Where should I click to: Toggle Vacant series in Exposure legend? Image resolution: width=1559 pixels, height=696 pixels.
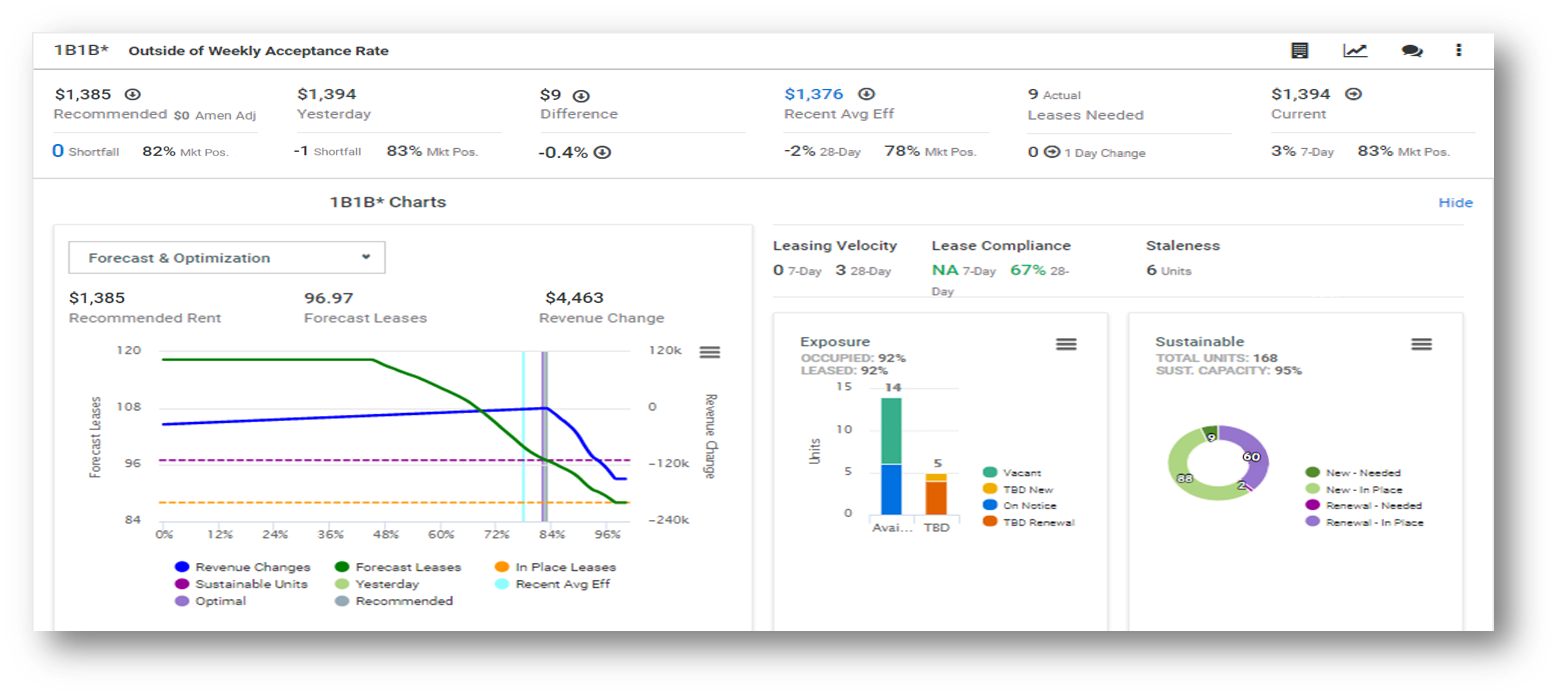pyautogui.click(x=1022, y=472)
